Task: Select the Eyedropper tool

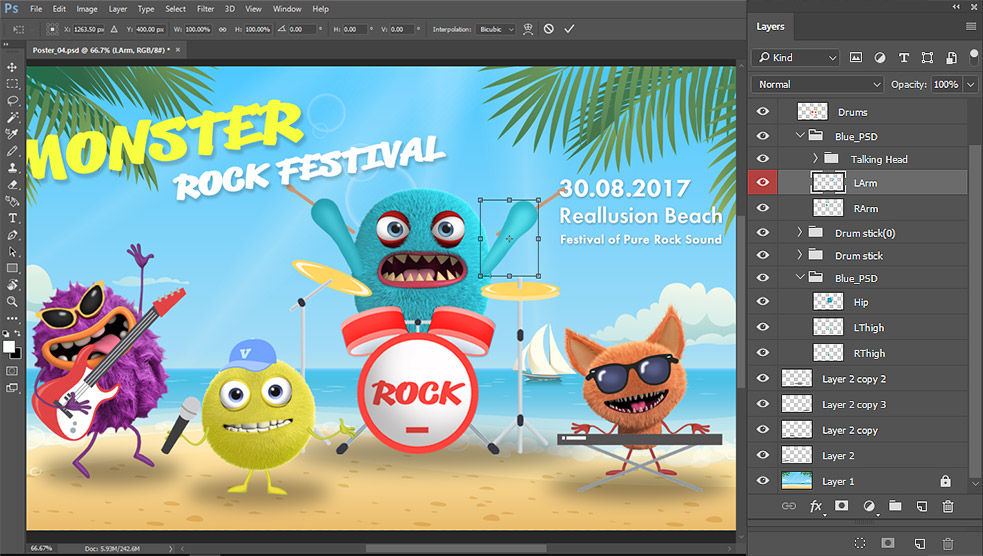Action: pos(12,134)
